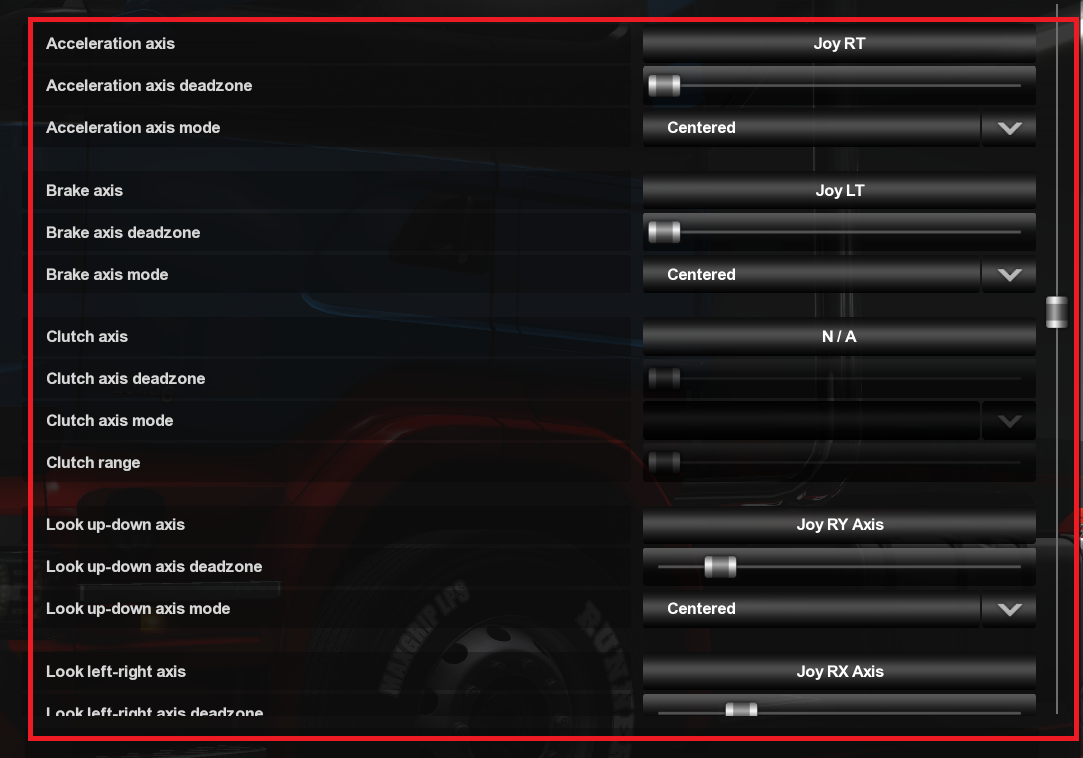Click the Look left-right axis deadzone slider handle
Screen dimensions: 1083x758
click(741, 710)
